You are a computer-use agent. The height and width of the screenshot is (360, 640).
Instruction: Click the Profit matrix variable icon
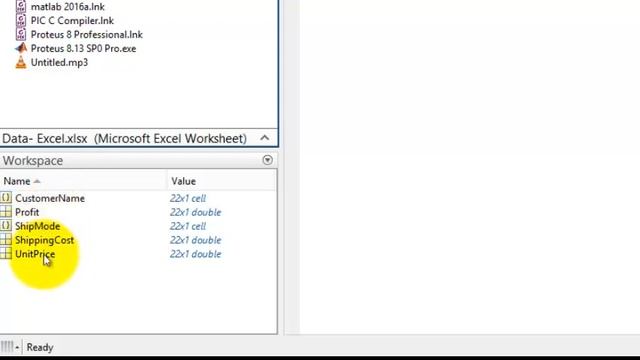pyautogui.click(x=6, y=212)
